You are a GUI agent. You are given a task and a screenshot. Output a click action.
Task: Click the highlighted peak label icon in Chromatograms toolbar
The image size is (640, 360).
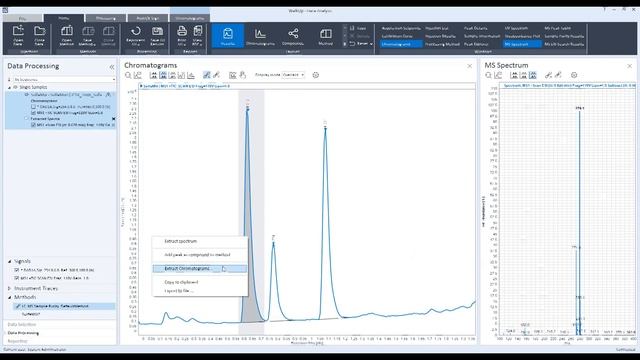click(x=163, y=75)
